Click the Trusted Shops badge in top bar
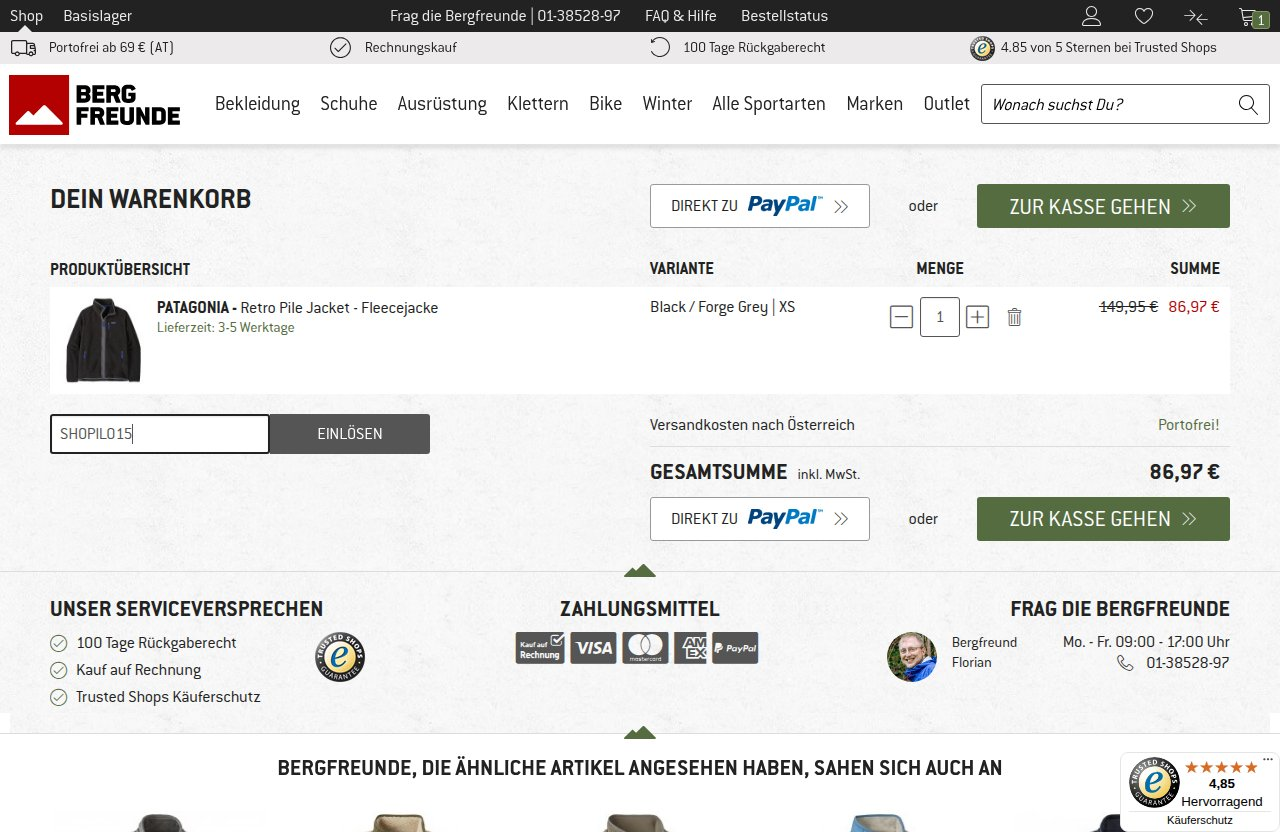Screen dimensions: 1280x832 point(983,48)
